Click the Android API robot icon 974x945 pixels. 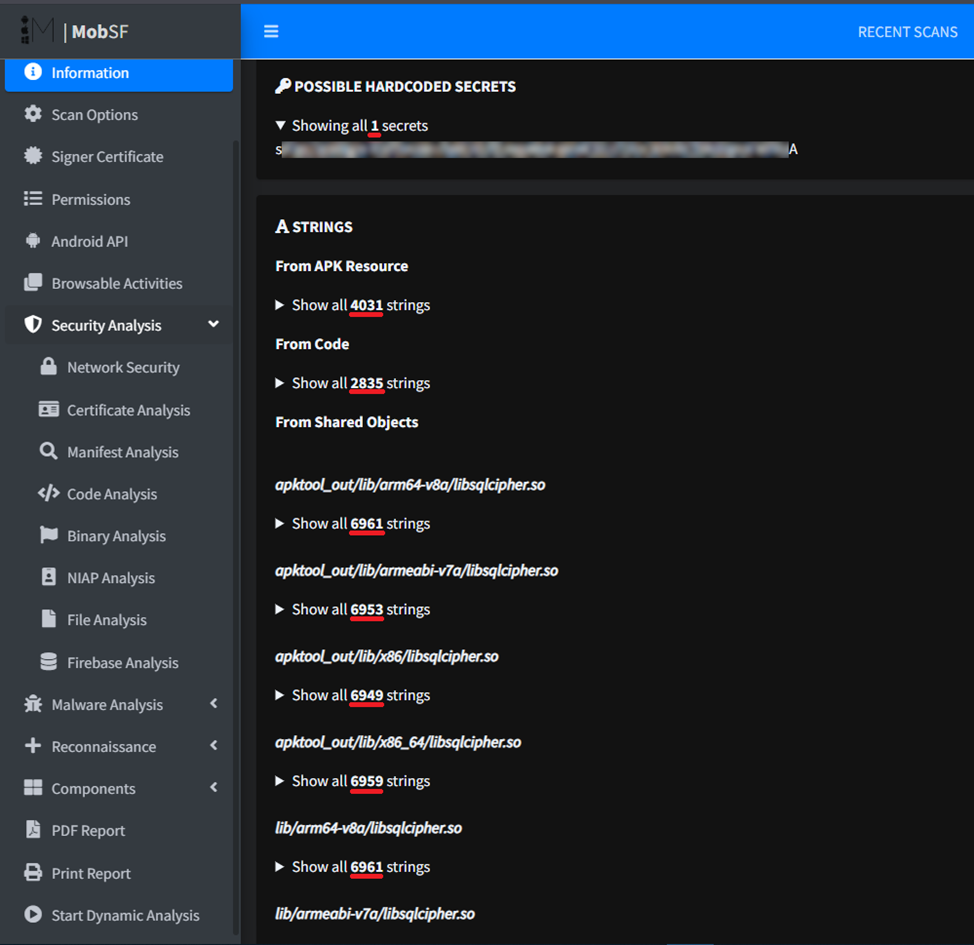(33, 241)
